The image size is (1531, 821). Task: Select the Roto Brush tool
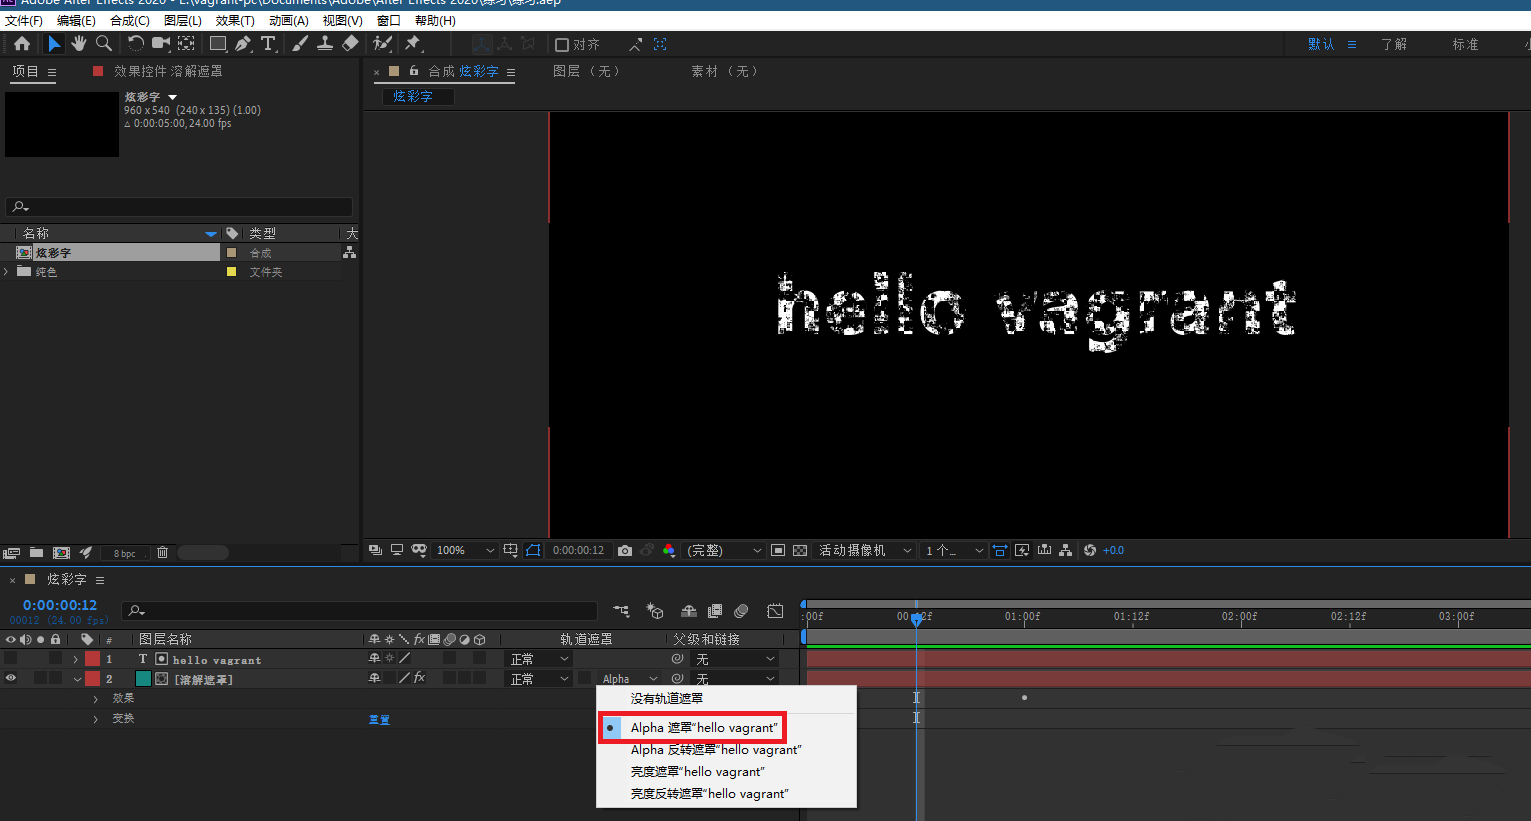(x=382, y=44)
